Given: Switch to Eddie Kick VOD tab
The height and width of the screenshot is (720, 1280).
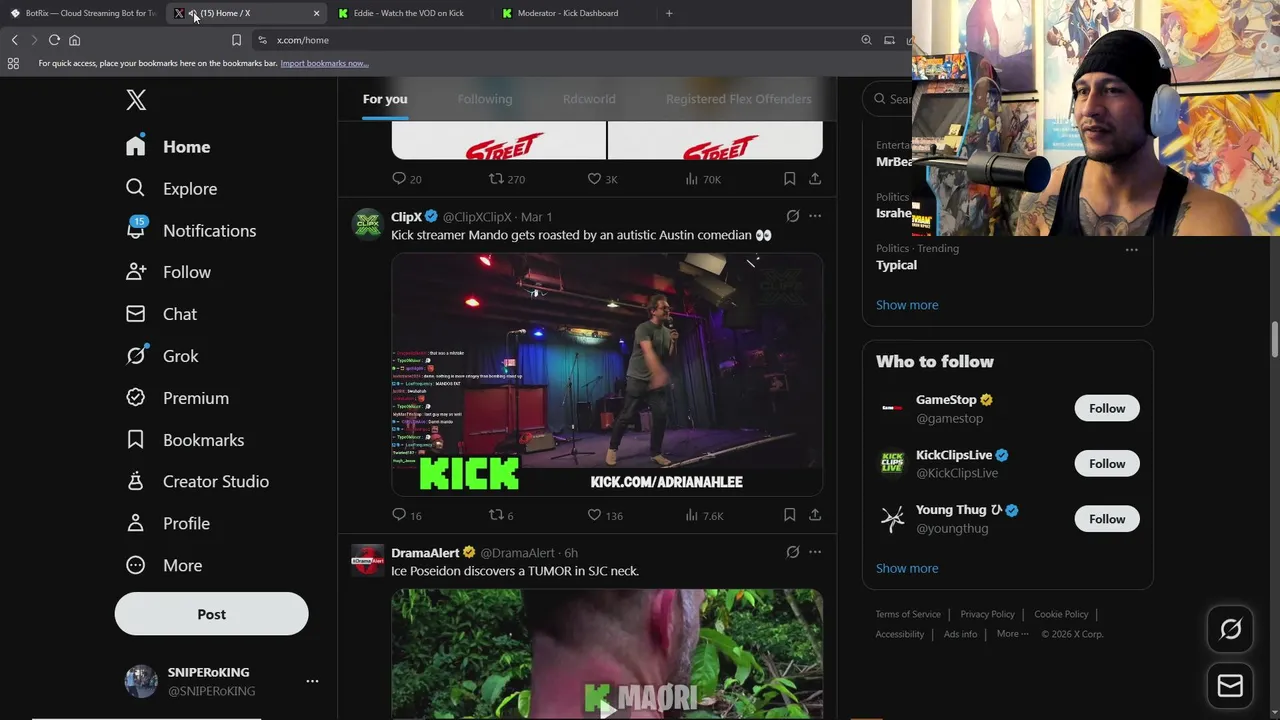Looking at the screenshot, I should [x=410, y=13].
